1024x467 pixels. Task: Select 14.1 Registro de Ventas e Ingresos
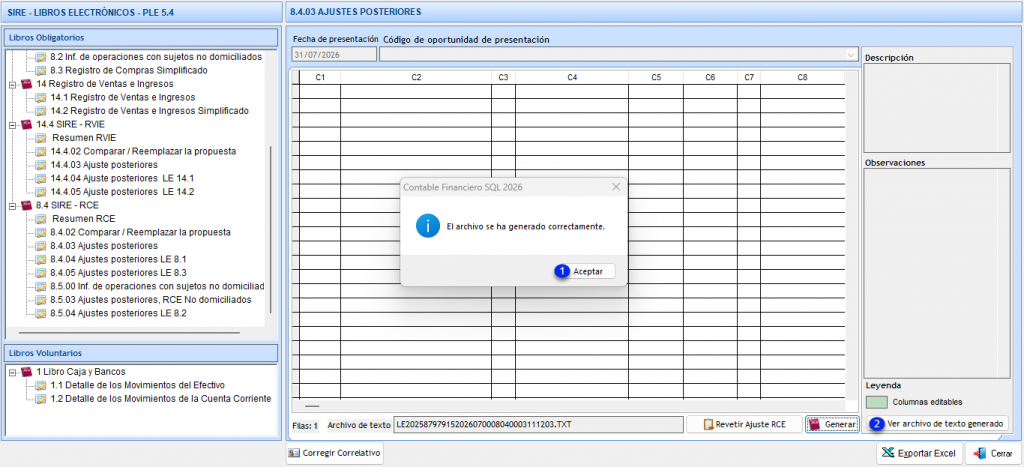(123, 97)
